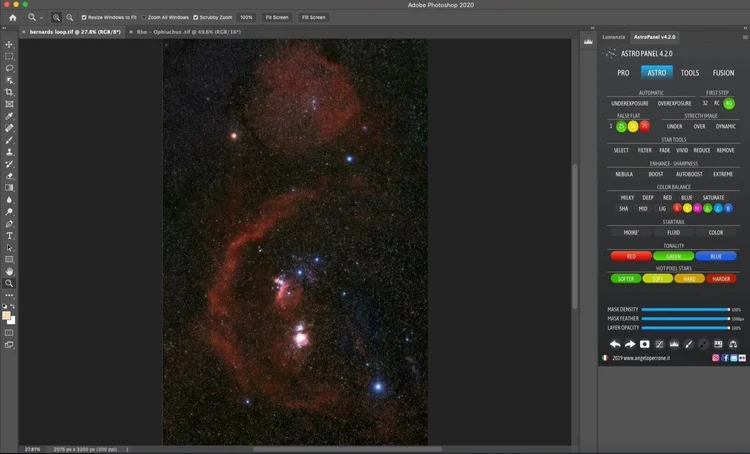Toggle Resize Windows to Fit checkbox
This screenshot has width=750, height=454.
coord(84,17)
